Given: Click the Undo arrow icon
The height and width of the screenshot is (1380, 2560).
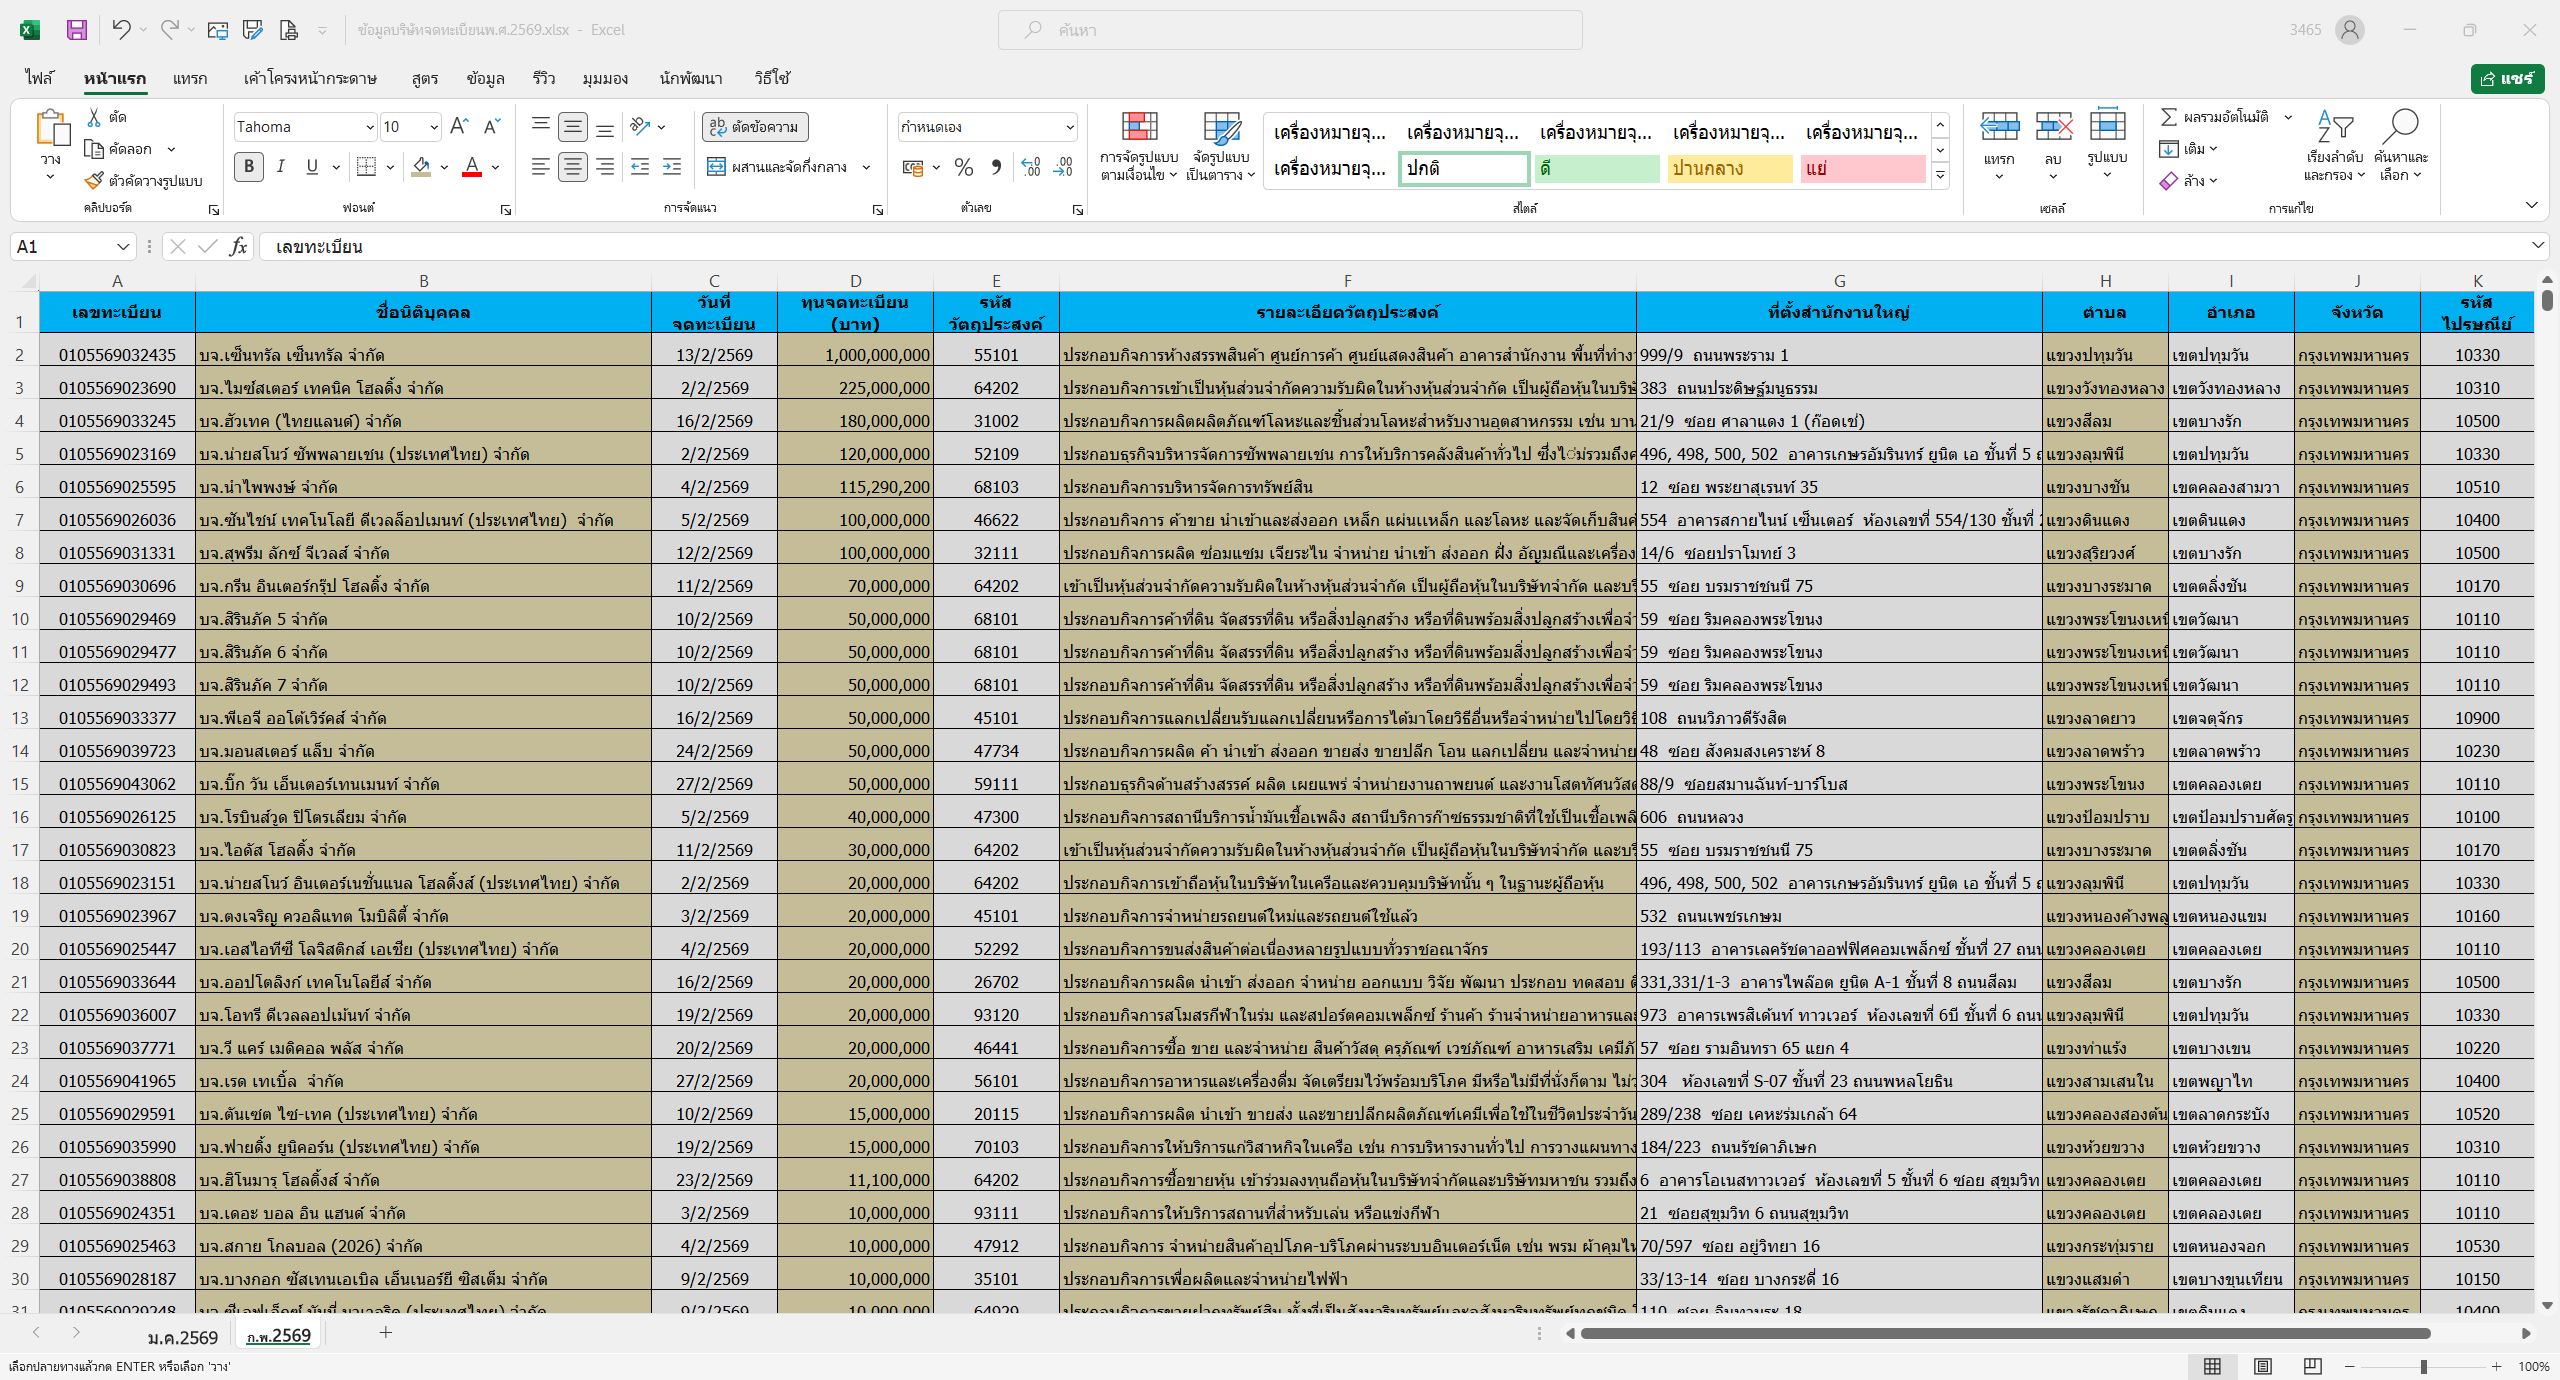Looking at the screenshot, I should click(121, 30).
